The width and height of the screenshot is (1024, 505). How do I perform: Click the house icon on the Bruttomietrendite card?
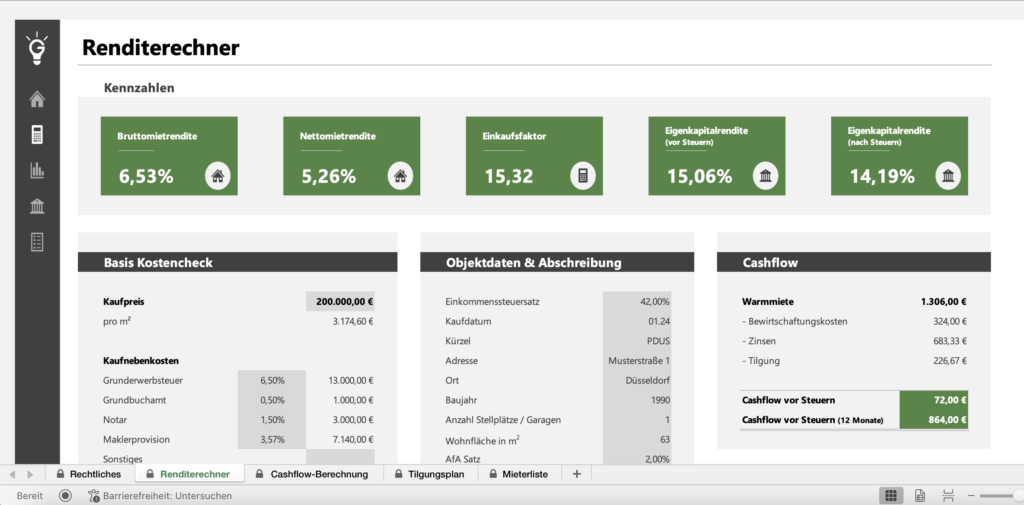pyautogui.click(x=218, y=177)
